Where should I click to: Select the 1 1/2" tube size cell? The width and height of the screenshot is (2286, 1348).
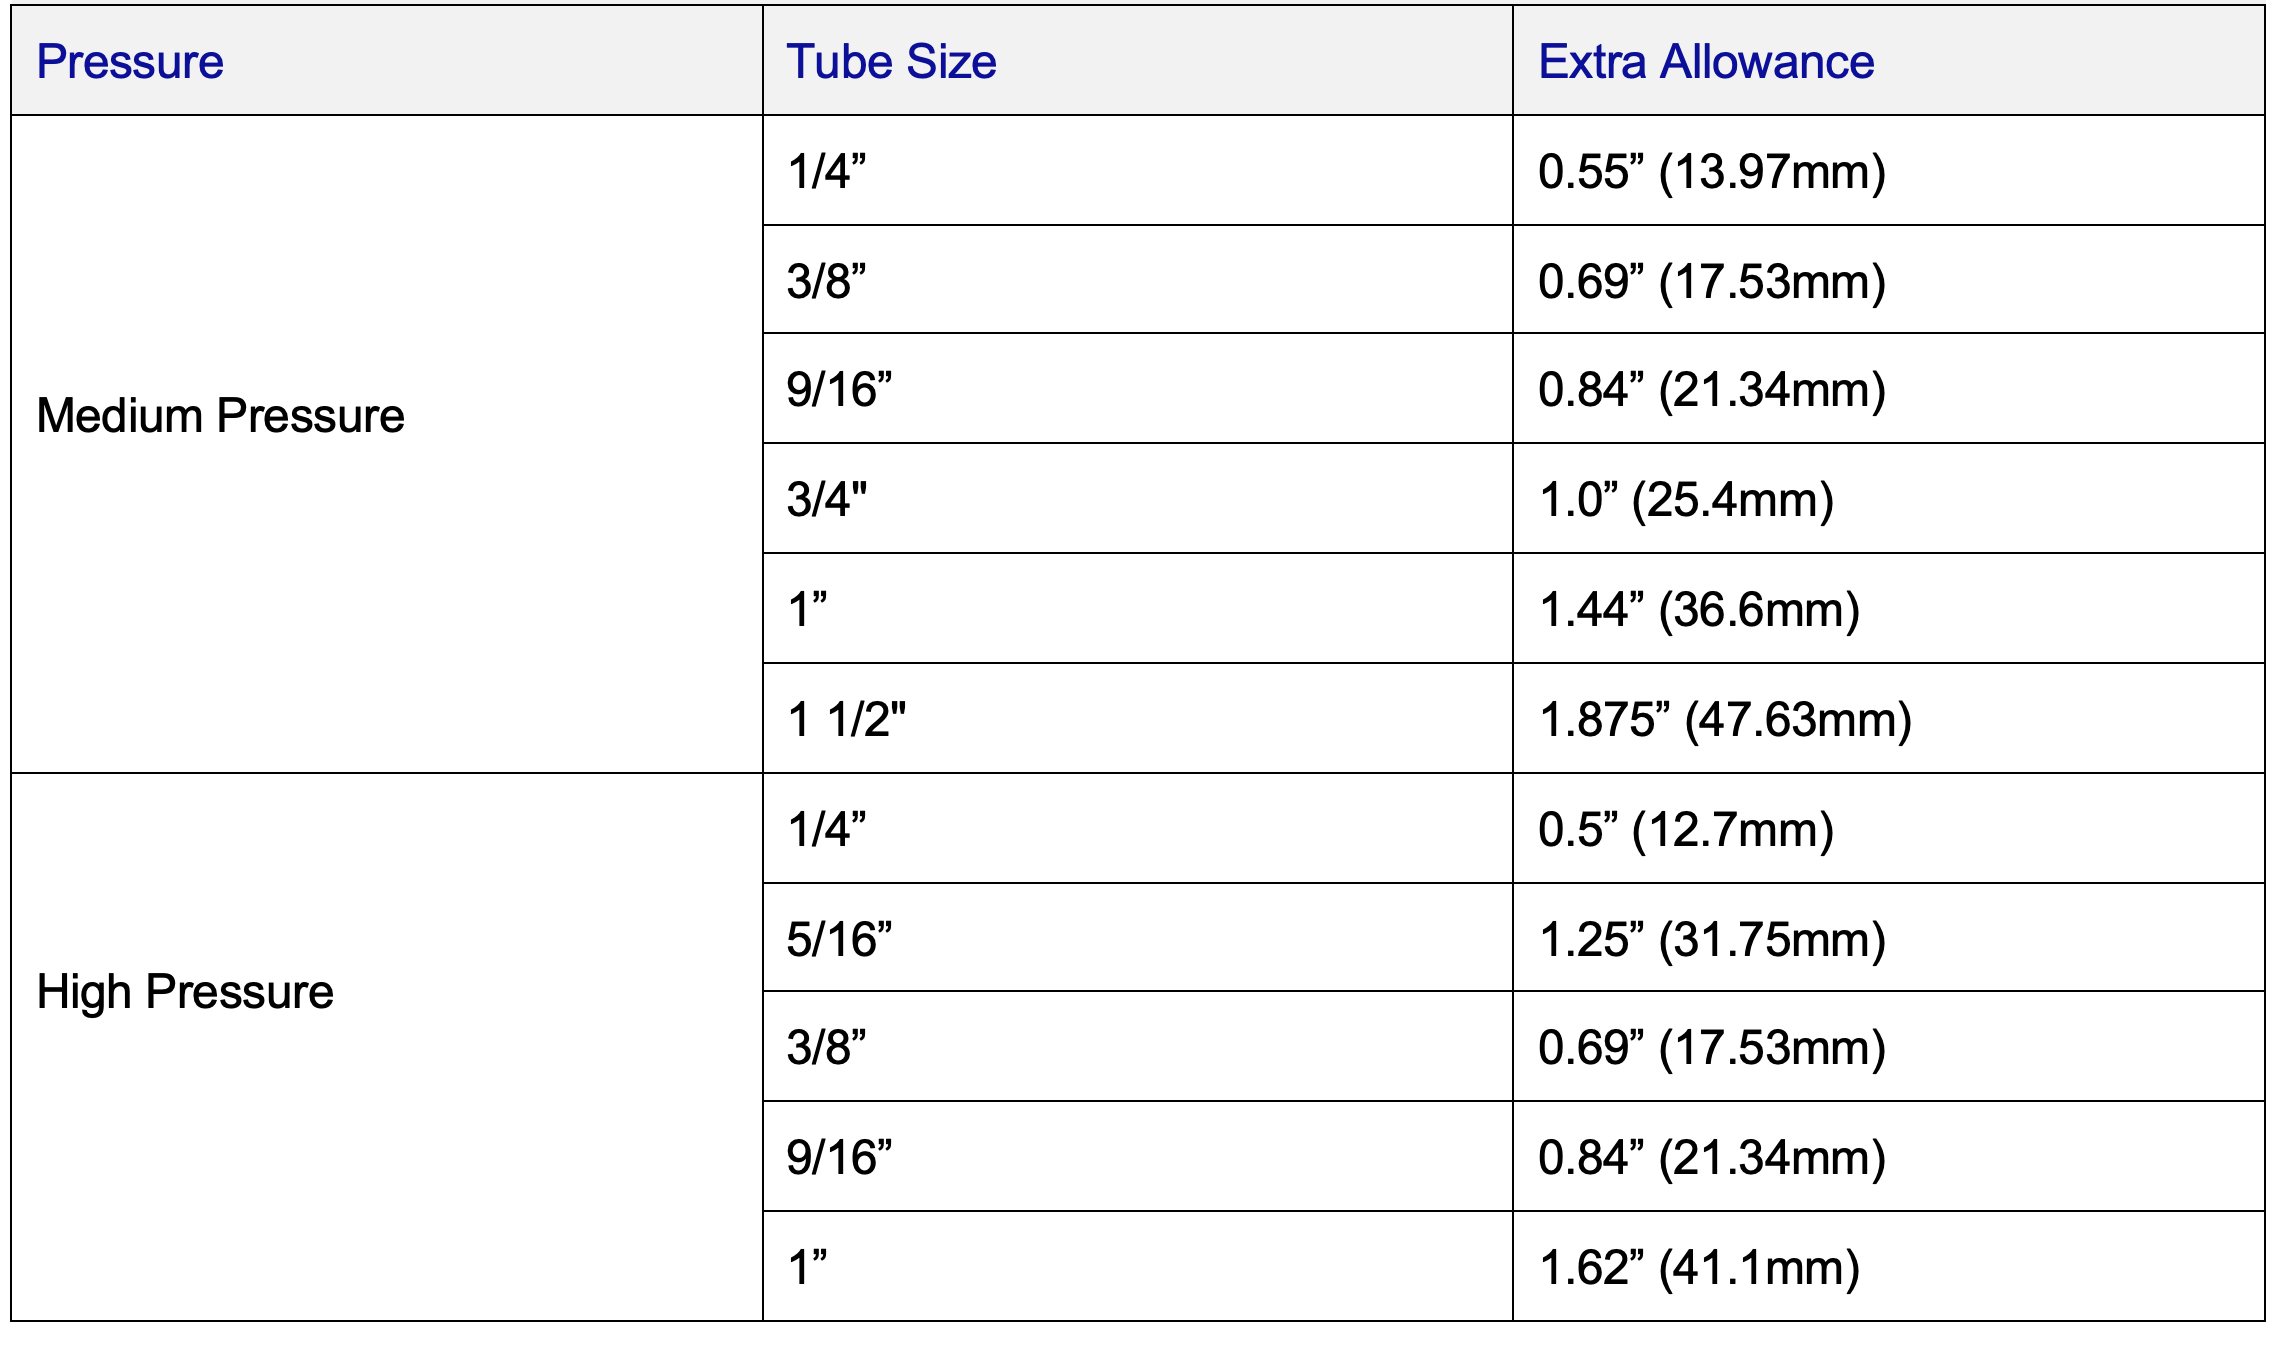846,719
